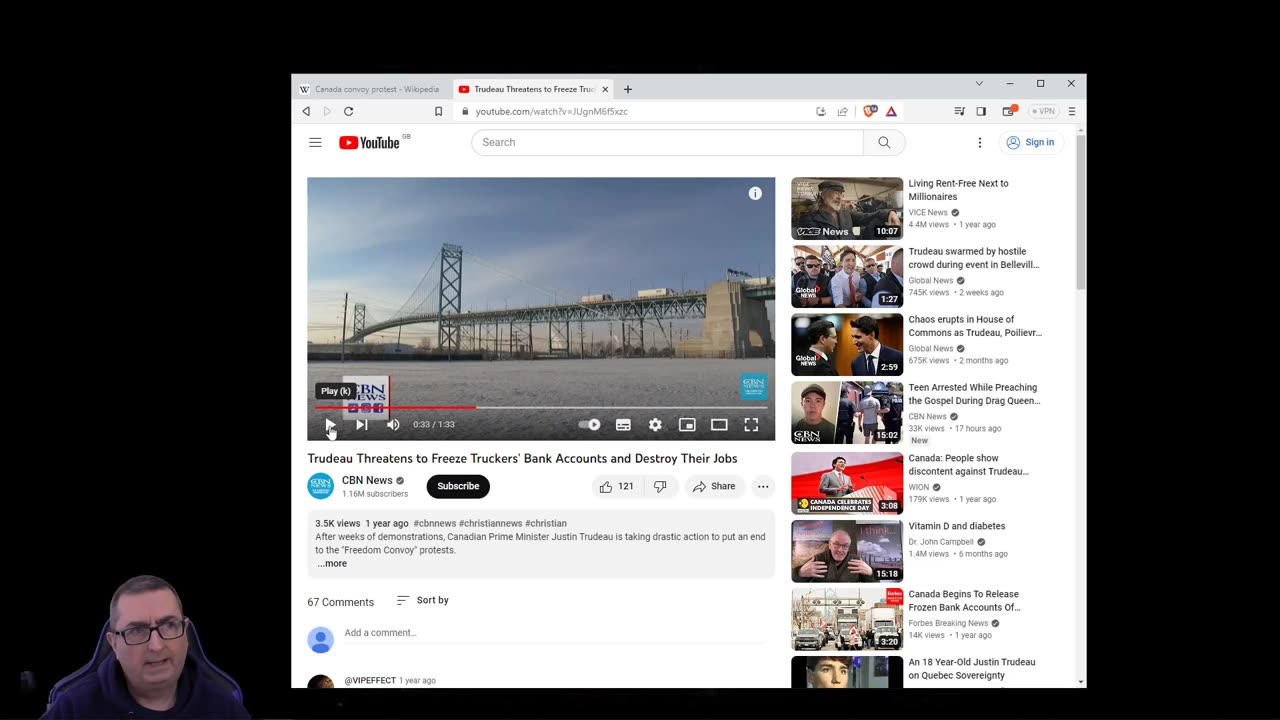
Task: Open the CBN News channel avatar
Action: [x=320, y=486]
